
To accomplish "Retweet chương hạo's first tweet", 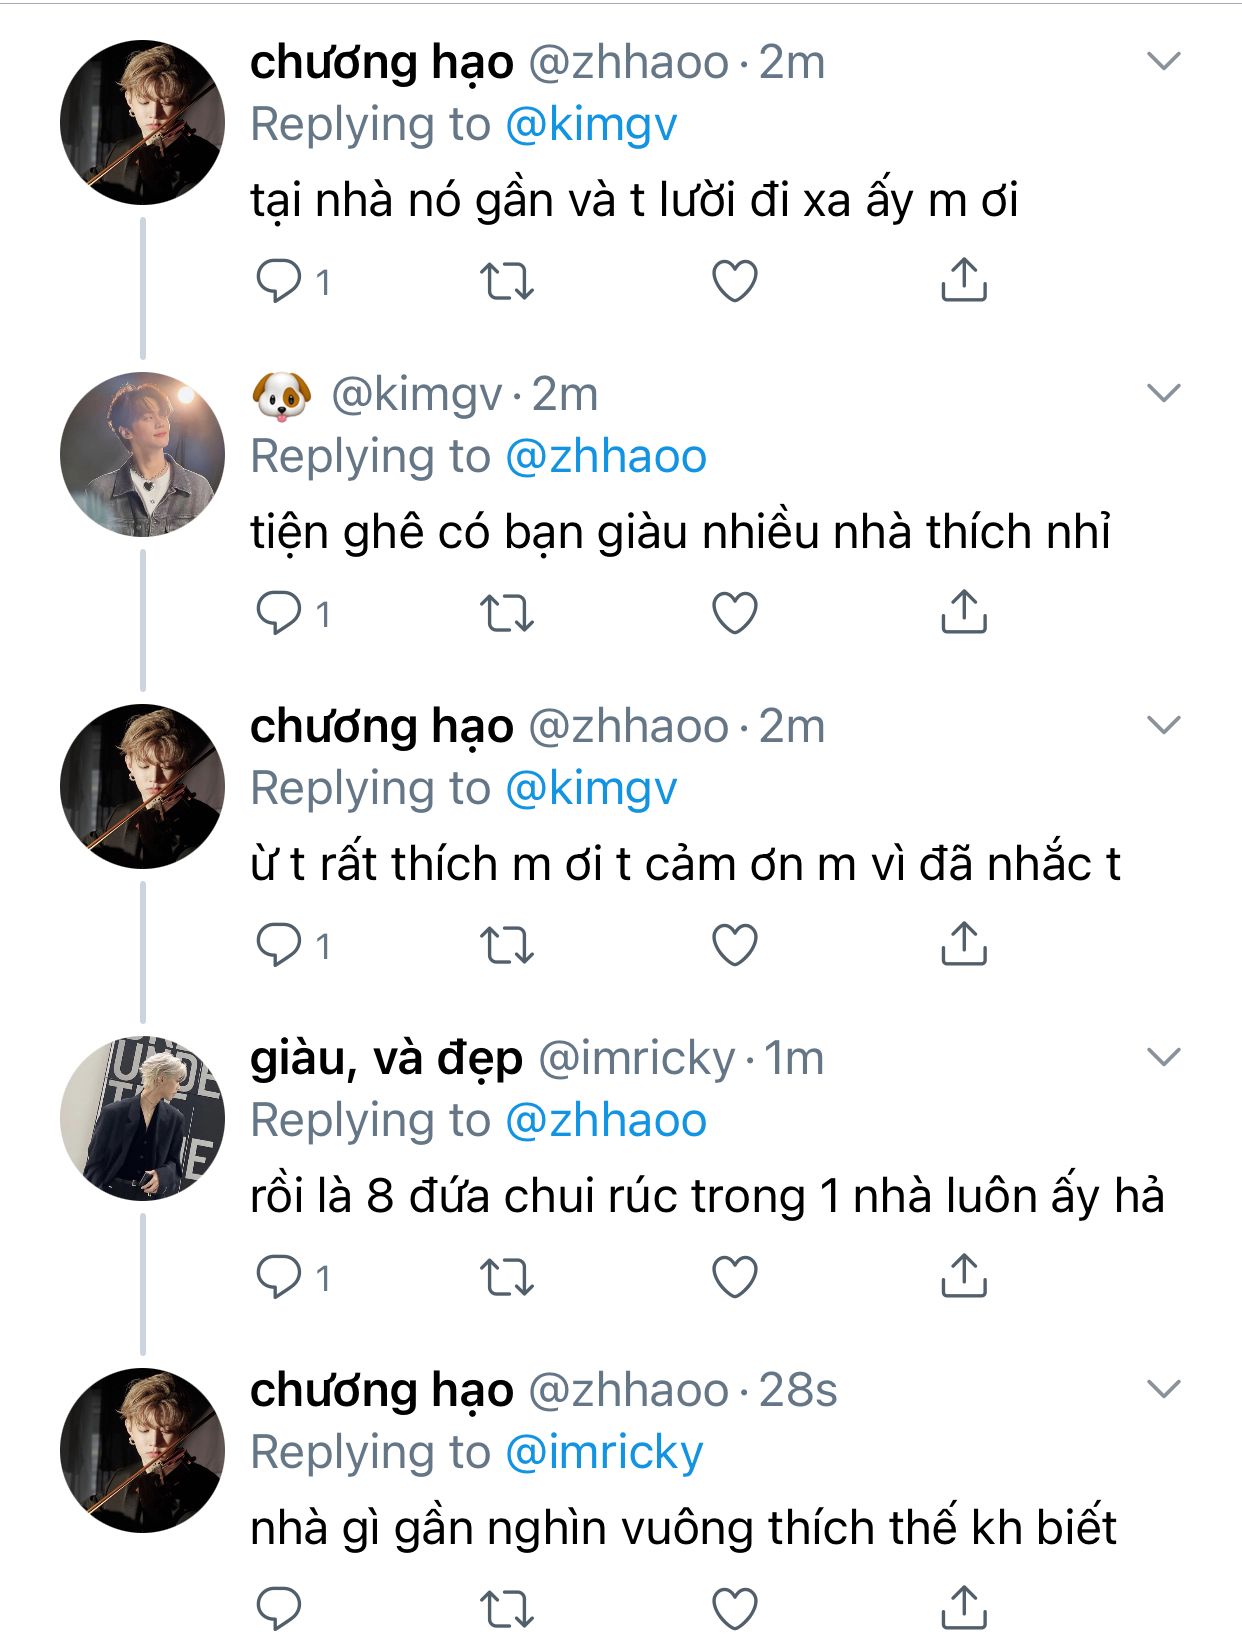I will (x=507, y=281).
